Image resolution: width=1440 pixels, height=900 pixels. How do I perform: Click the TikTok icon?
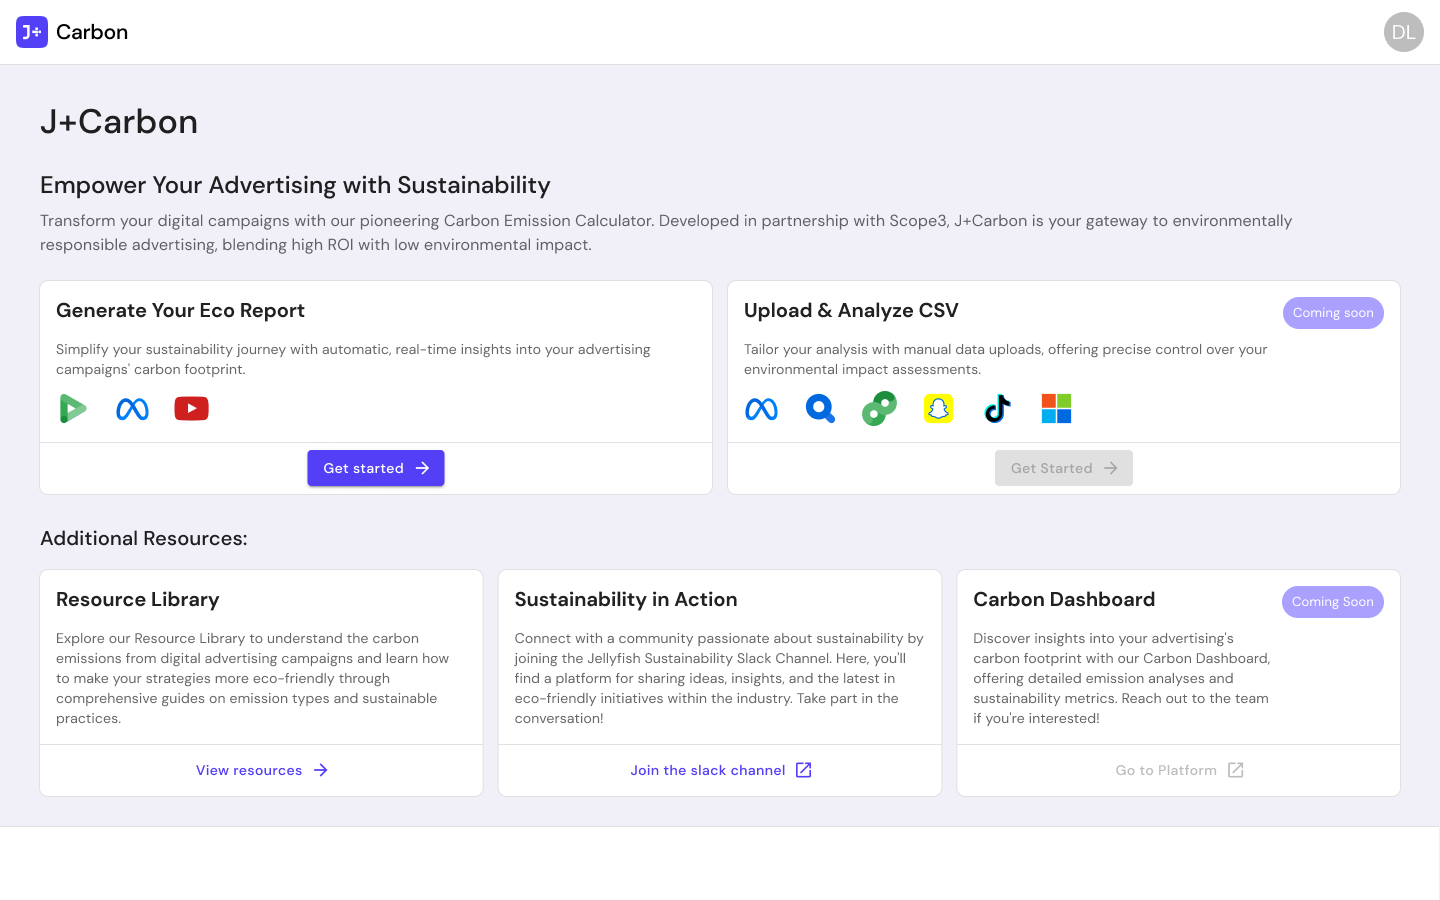(x=997, y=408)
